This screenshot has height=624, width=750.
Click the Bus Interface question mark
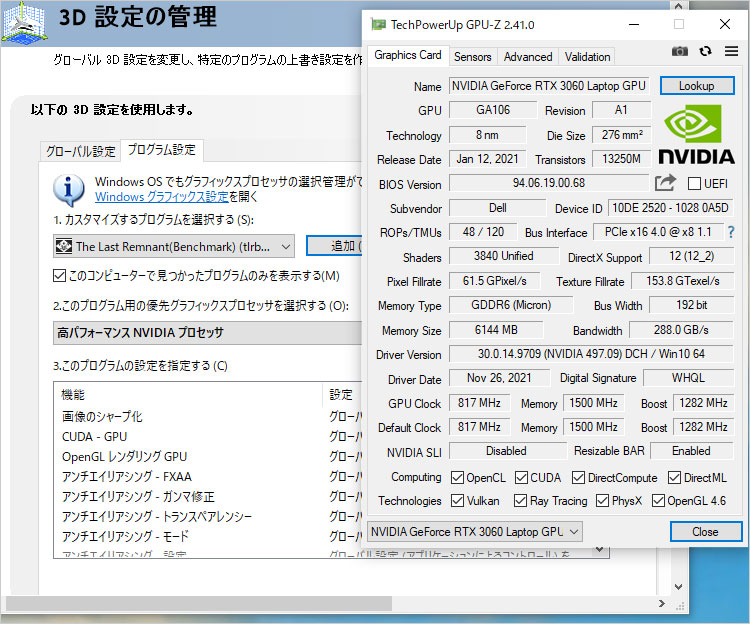731,232
